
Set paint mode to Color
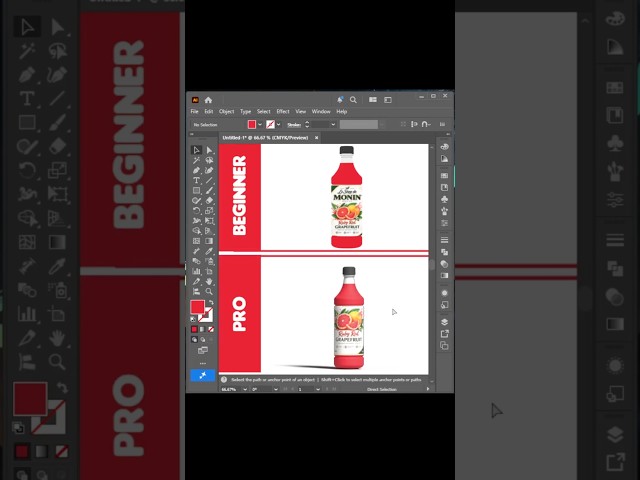[194, 329]
